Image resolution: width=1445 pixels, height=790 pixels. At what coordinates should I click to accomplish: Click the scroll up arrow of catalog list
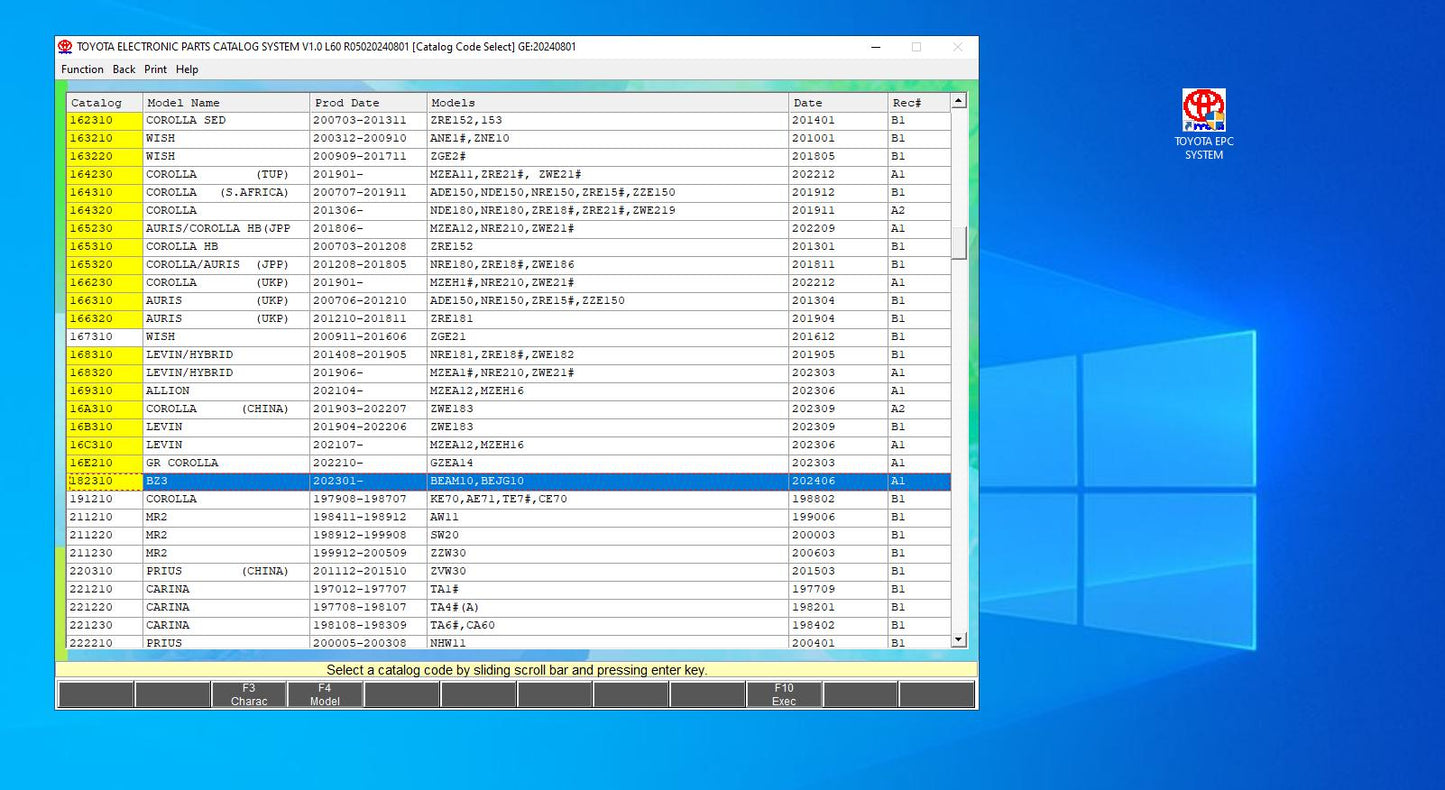point(959,101)
